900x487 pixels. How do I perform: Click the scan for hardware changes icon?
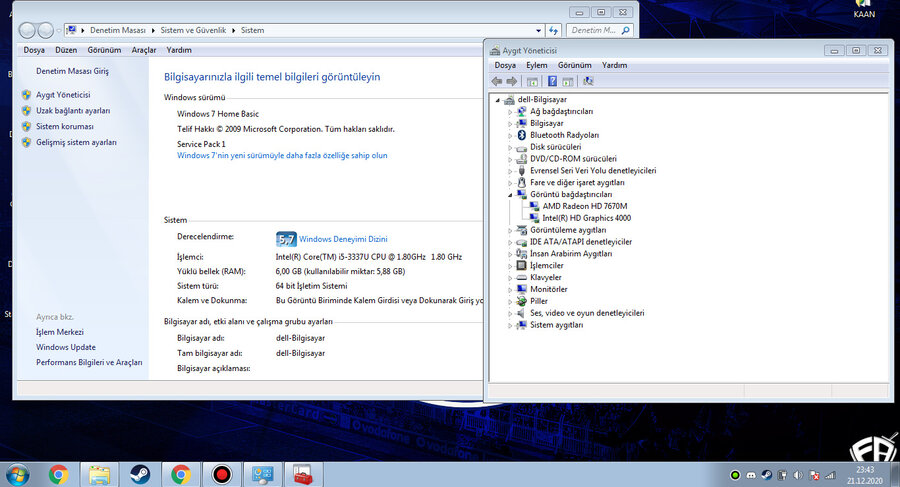click(588, 81)
